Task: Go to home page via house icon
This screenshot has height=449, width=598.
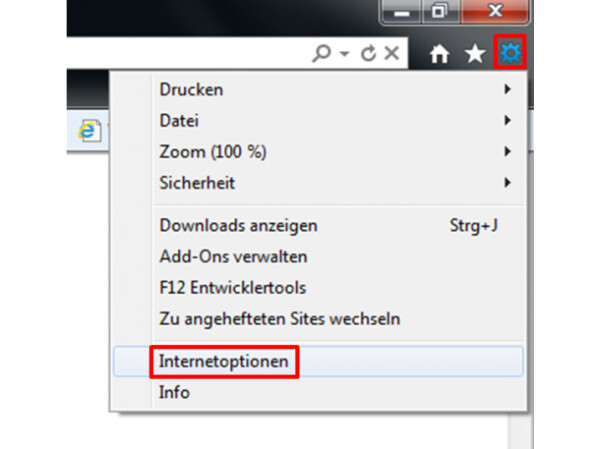Action: 439,54
